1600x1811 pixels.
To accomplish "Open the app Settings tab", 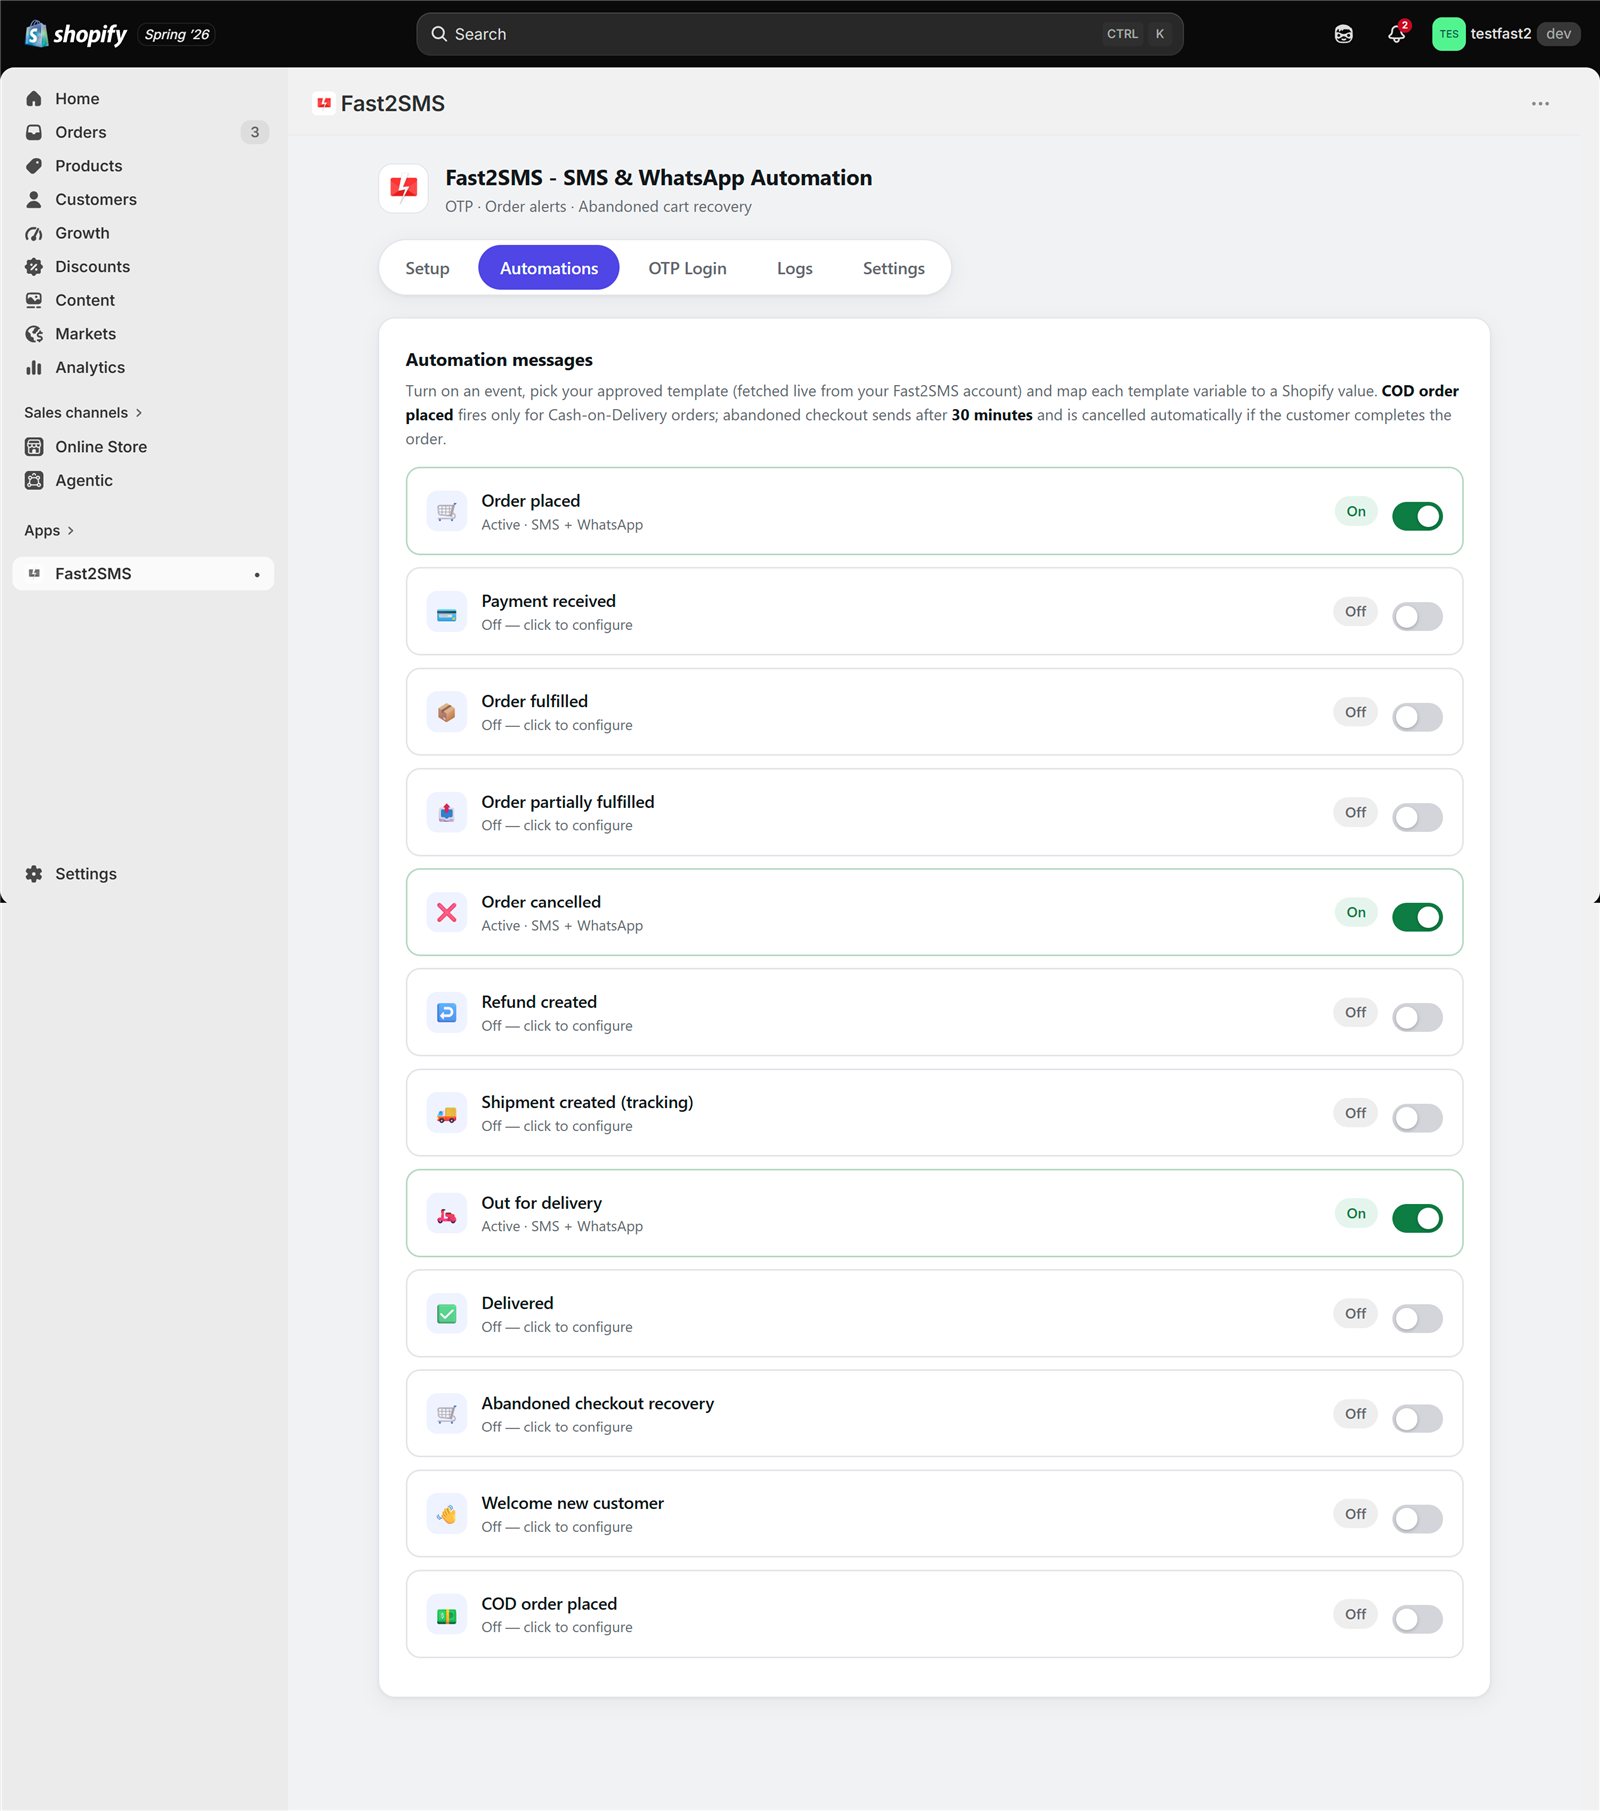I will pyautogui.click(x=894, y=268).
